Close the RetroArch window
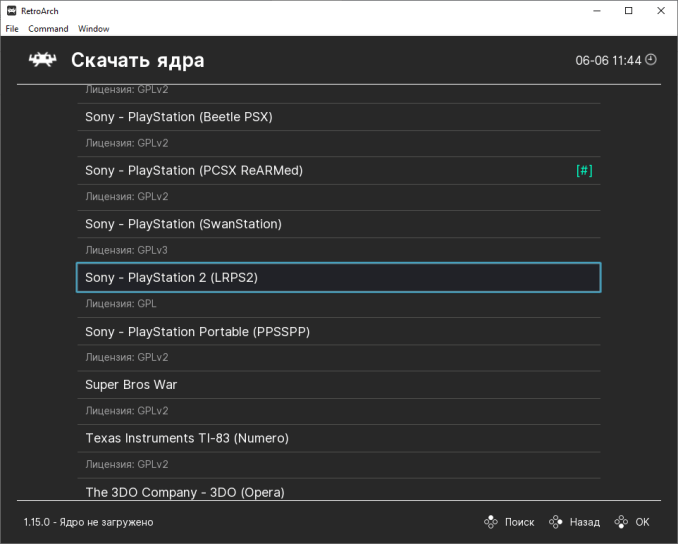The height and width of the screenshot is (544, 678). click(661, 11)
